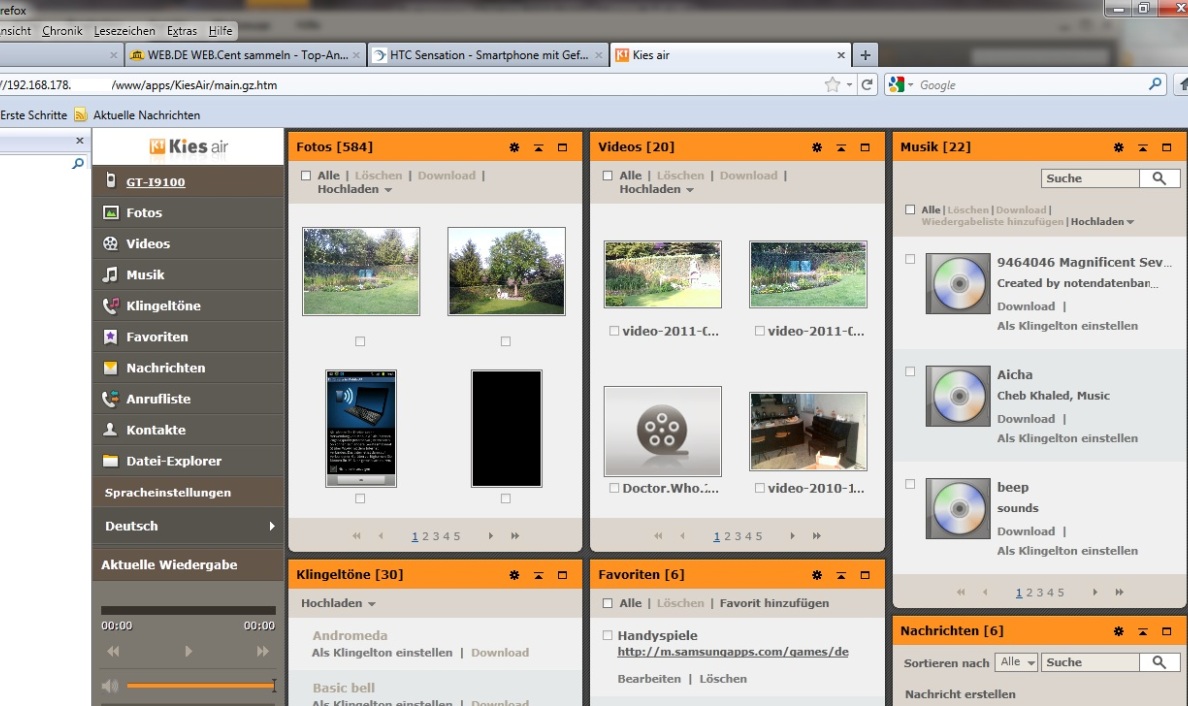Click the Fotos icon in sidebar
This screenshot has width=1188, height=706.
(111, 213)
